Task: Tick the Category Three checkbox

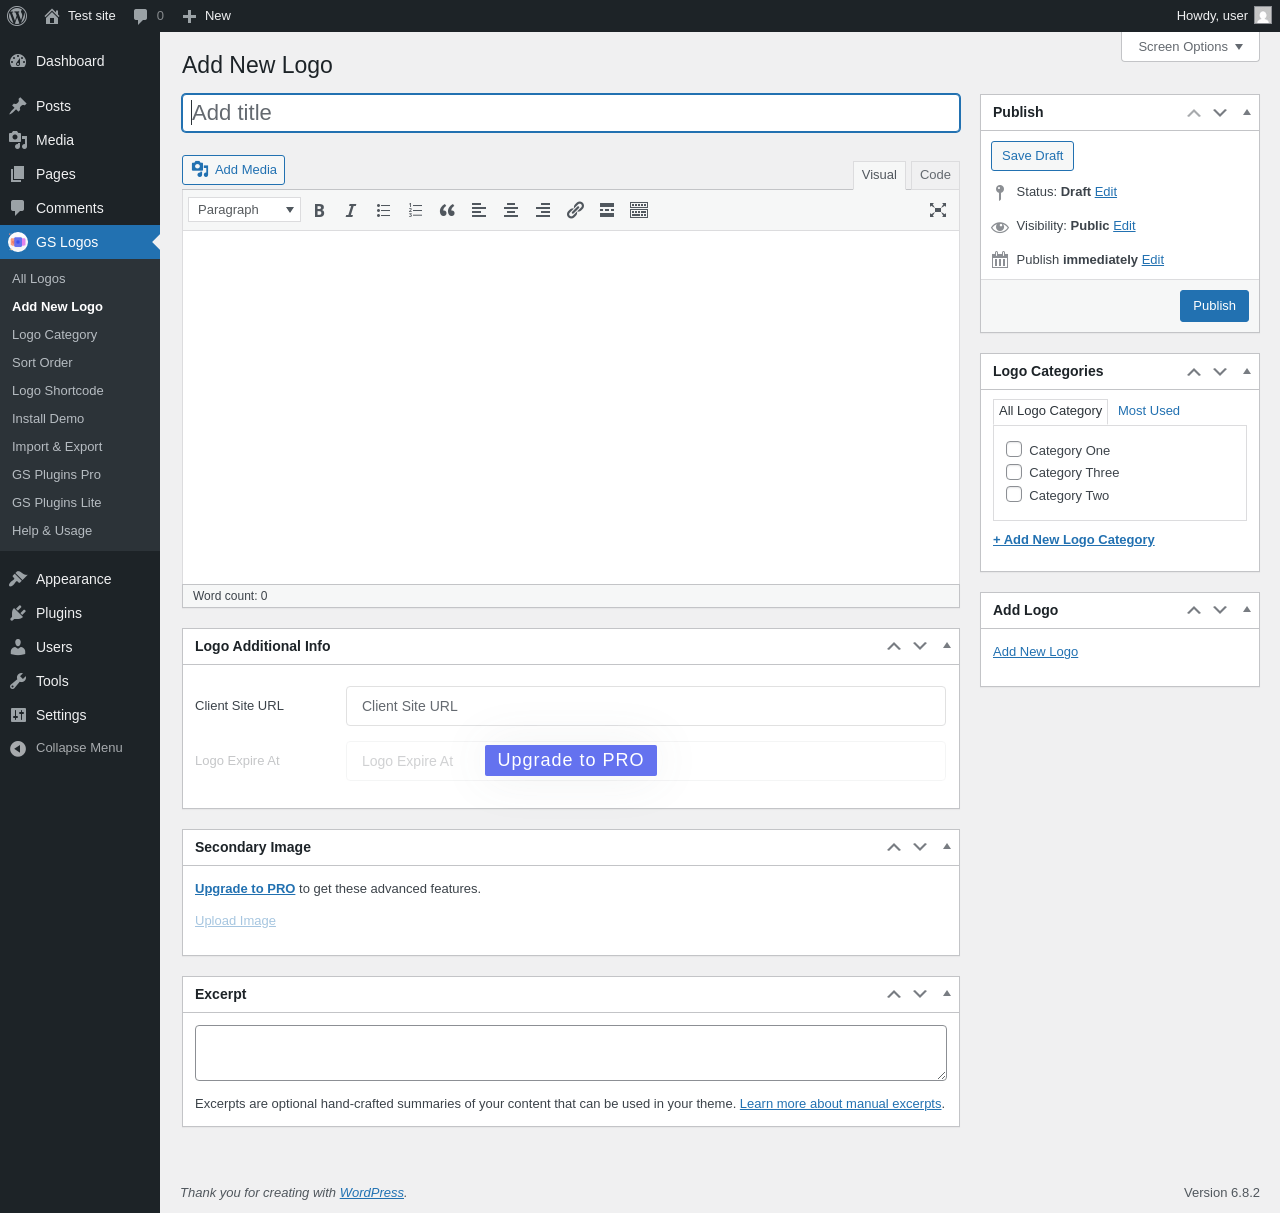Action: point(1014,472)
